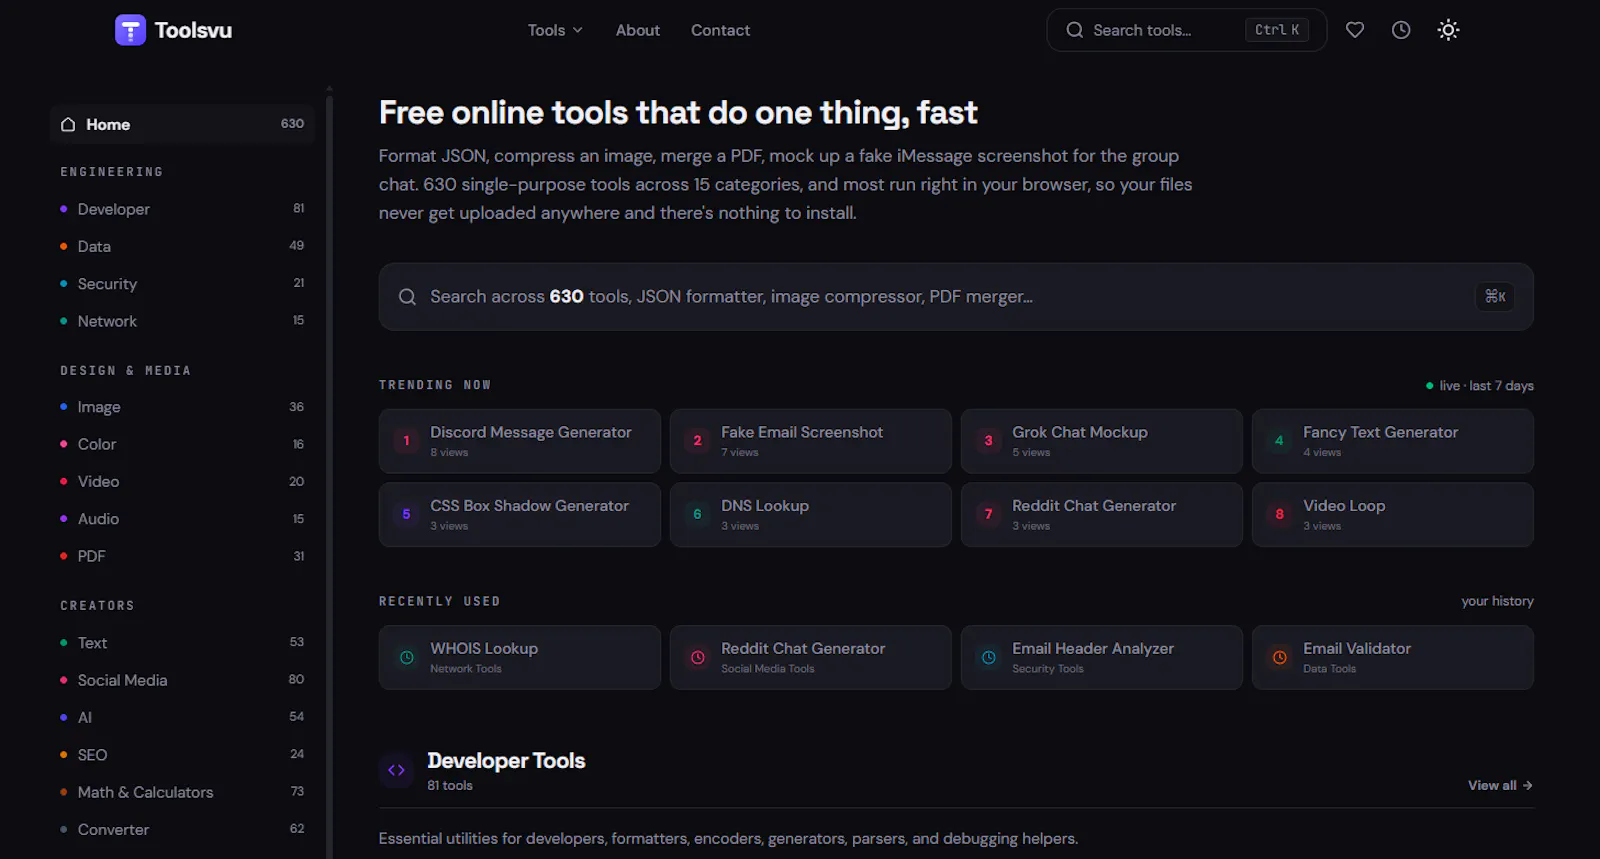The height and width of the screenshot is (859, 1600).
Task: Toggle light/dark theme sun icon
Action: (1448, 30)
